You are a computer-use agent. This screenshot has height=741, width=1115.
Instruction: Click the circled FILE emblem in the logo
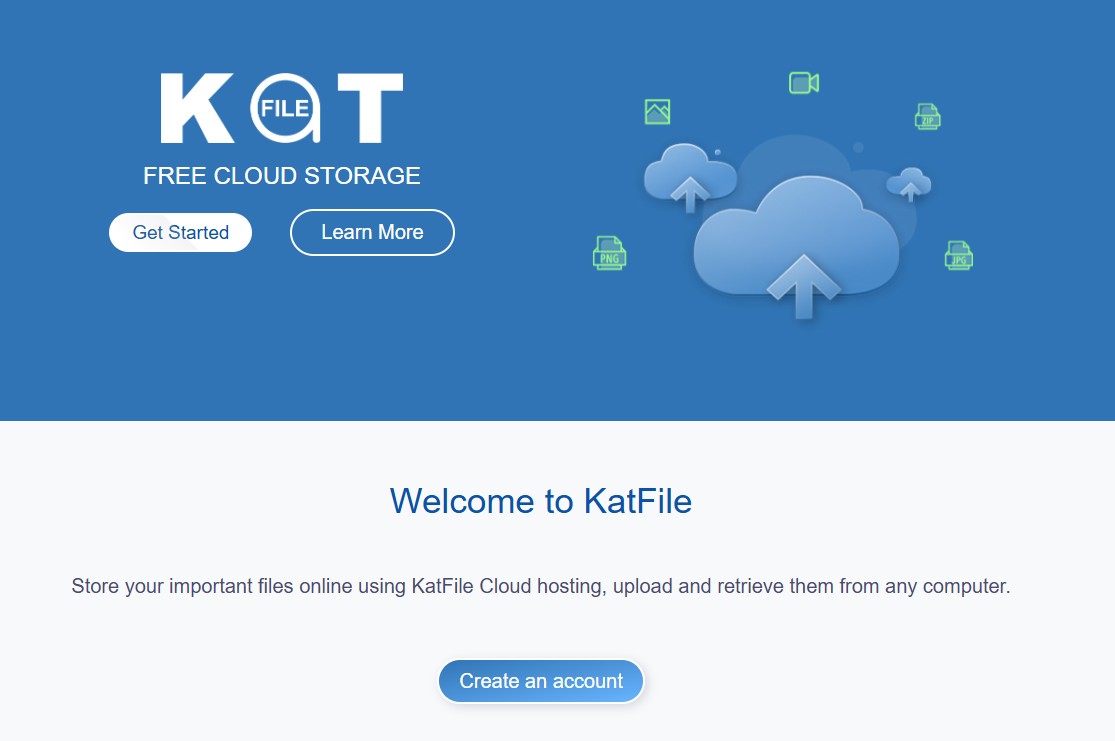pos(285,108)
